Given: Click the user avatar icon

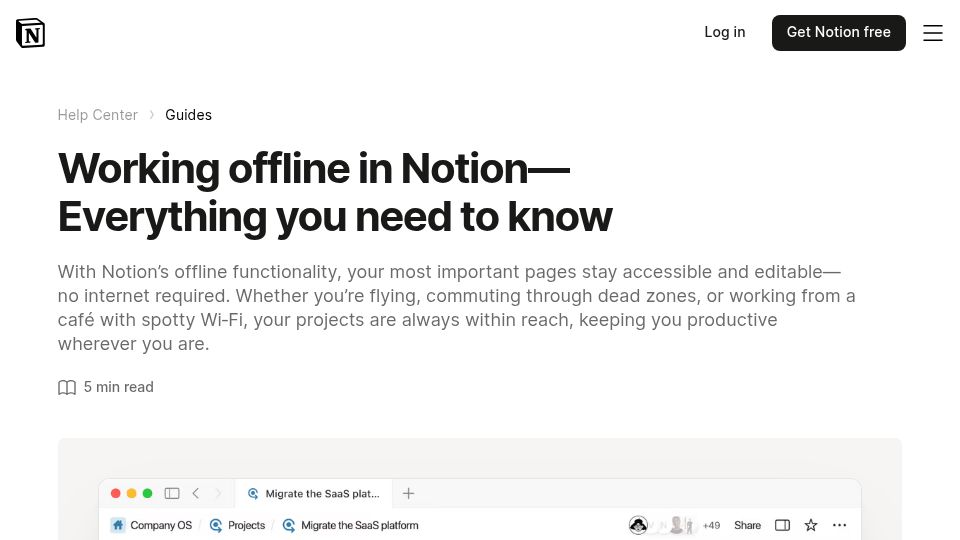Looking at the screenshot, I should 638,525.
